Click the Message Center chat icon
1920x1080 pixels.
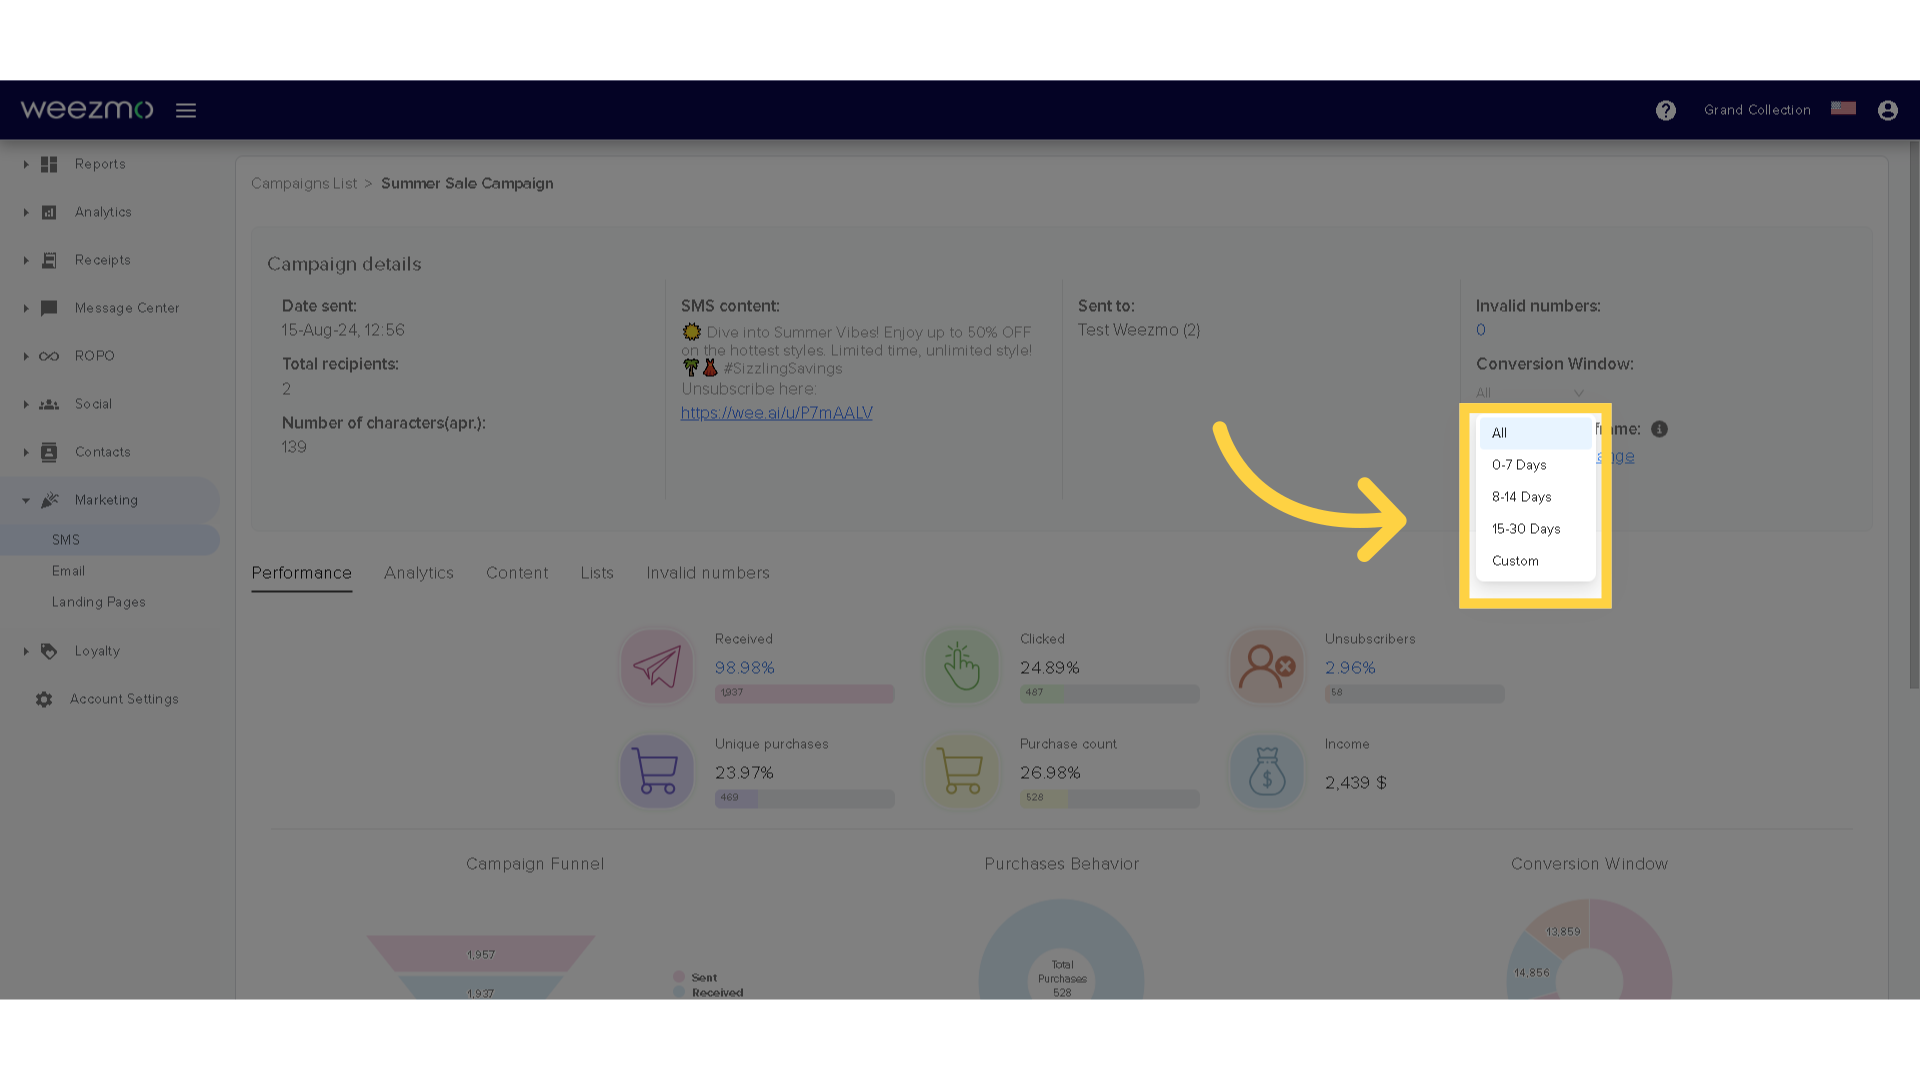[49, 308]
